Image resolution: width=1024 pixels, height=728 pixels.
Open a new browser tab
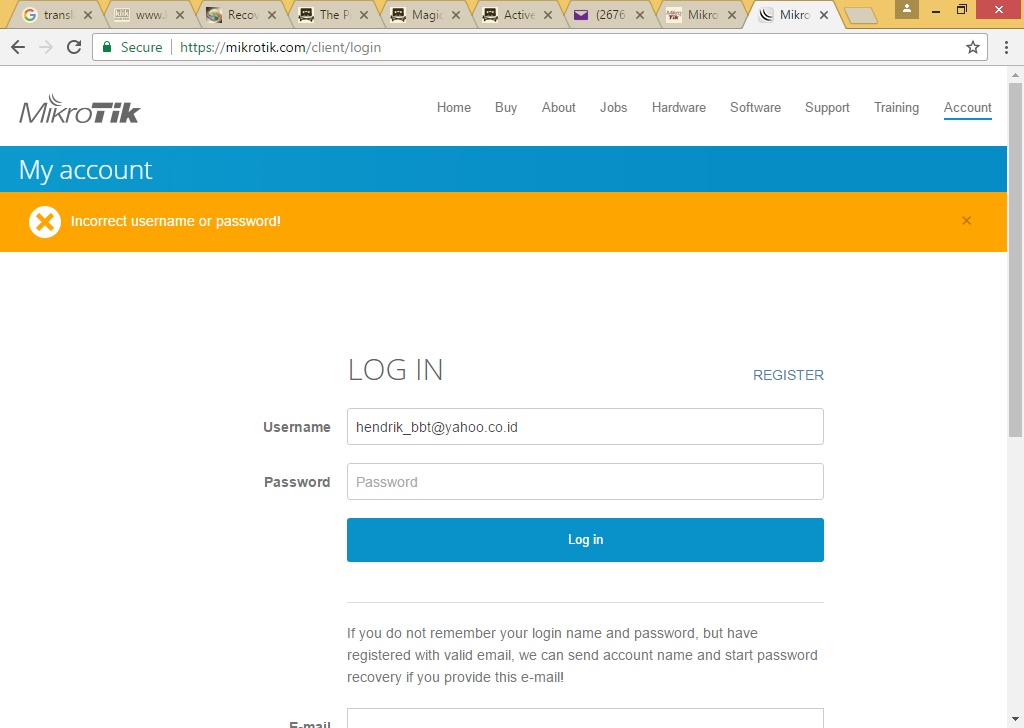[x=862, y=15]
